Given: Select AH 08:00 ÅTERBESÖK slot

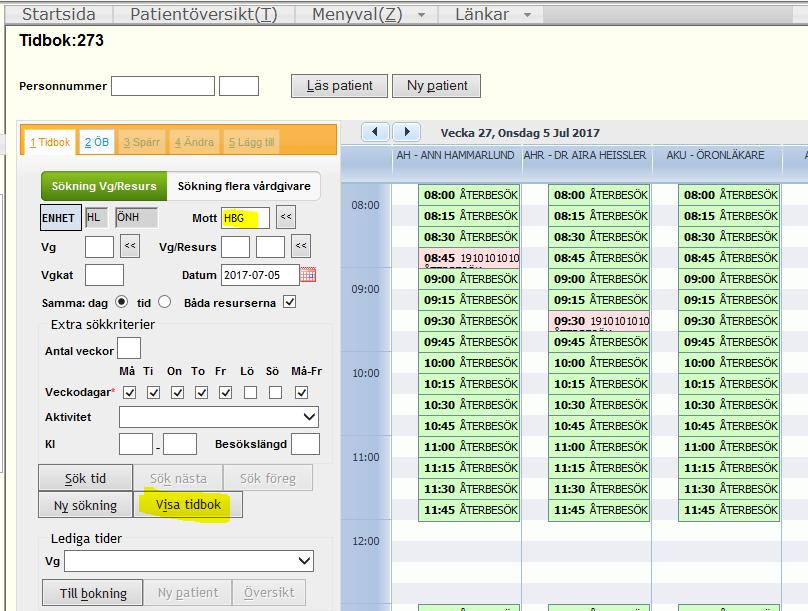Looking at the screenshot, I should point(469,195).
